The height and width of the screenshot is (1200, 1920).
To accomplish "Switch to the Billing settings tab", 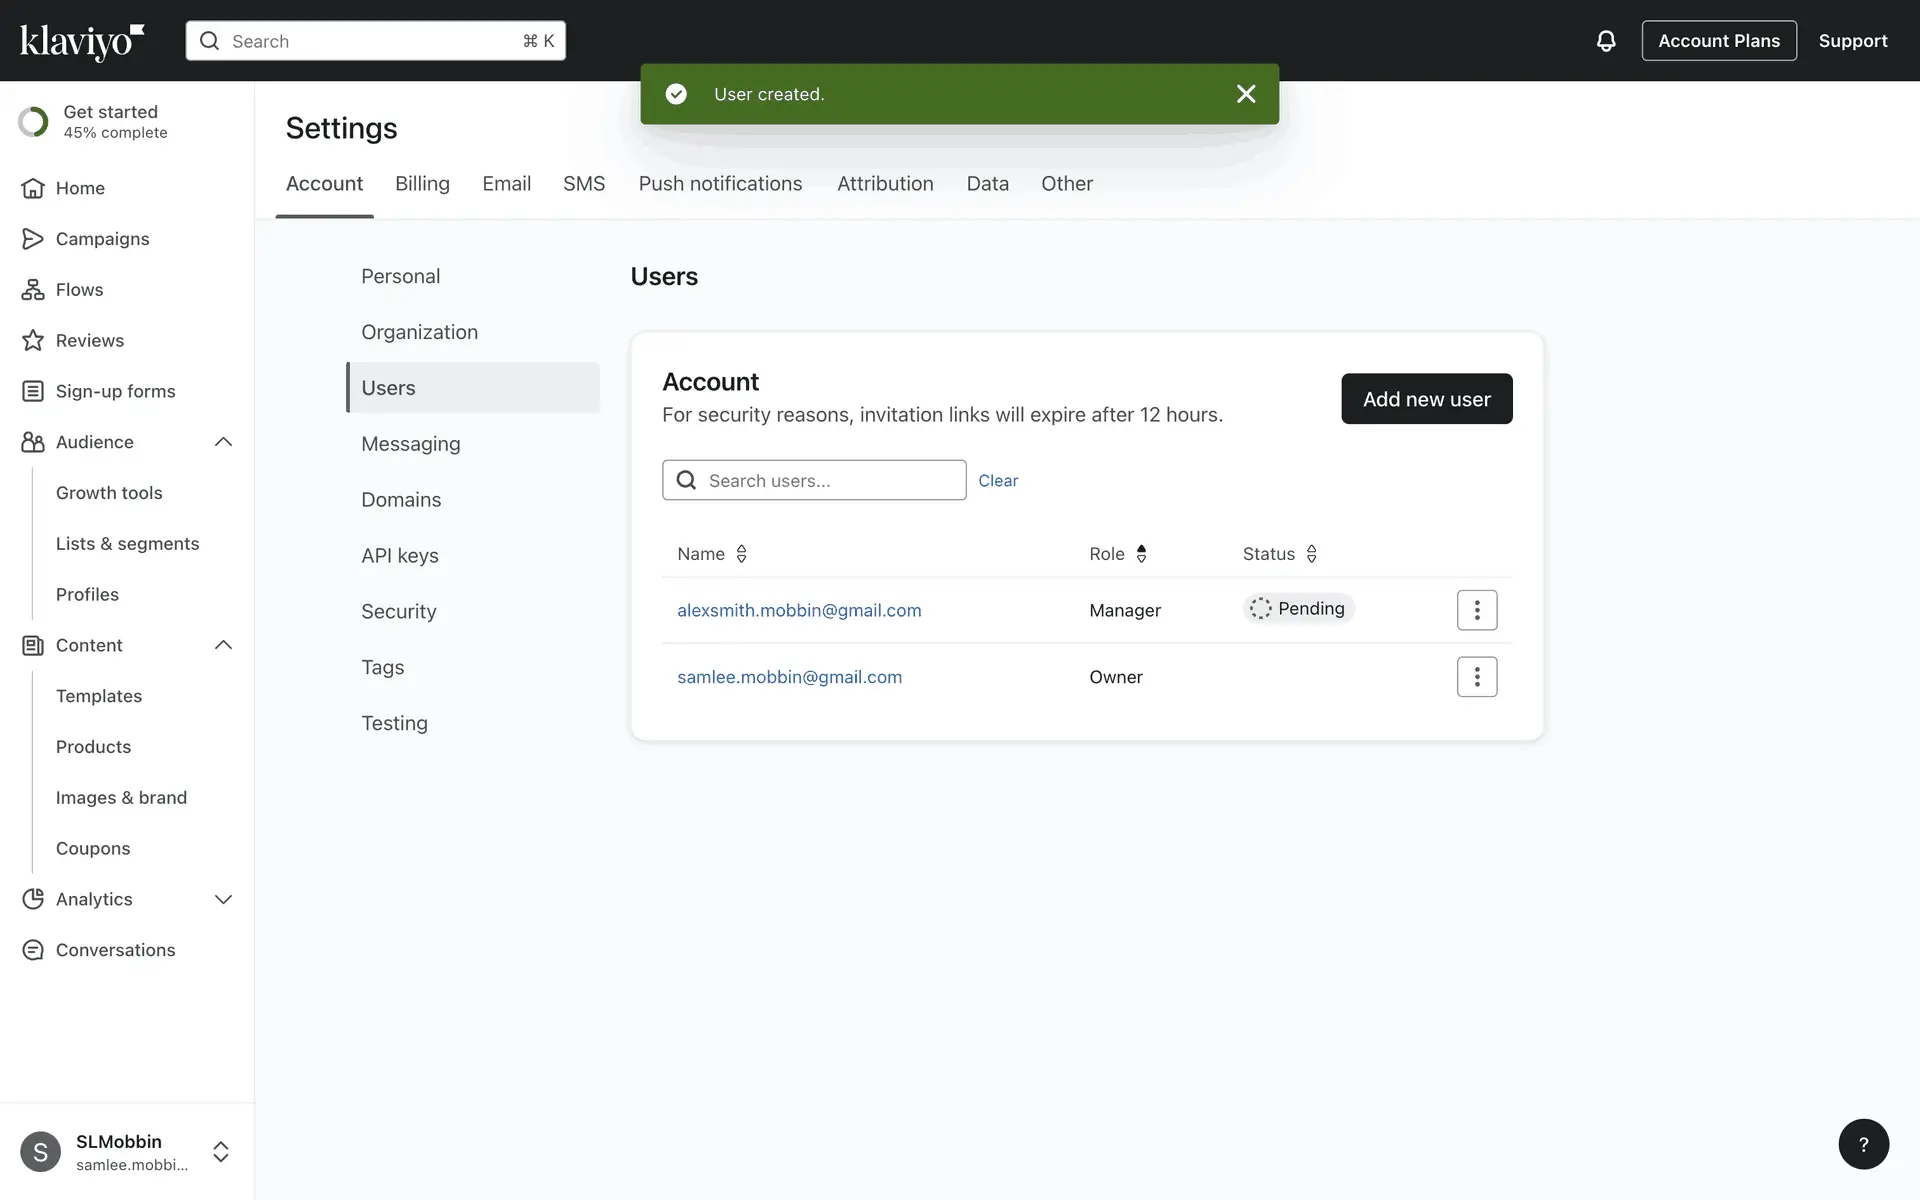I will click(x=422, y=184).
